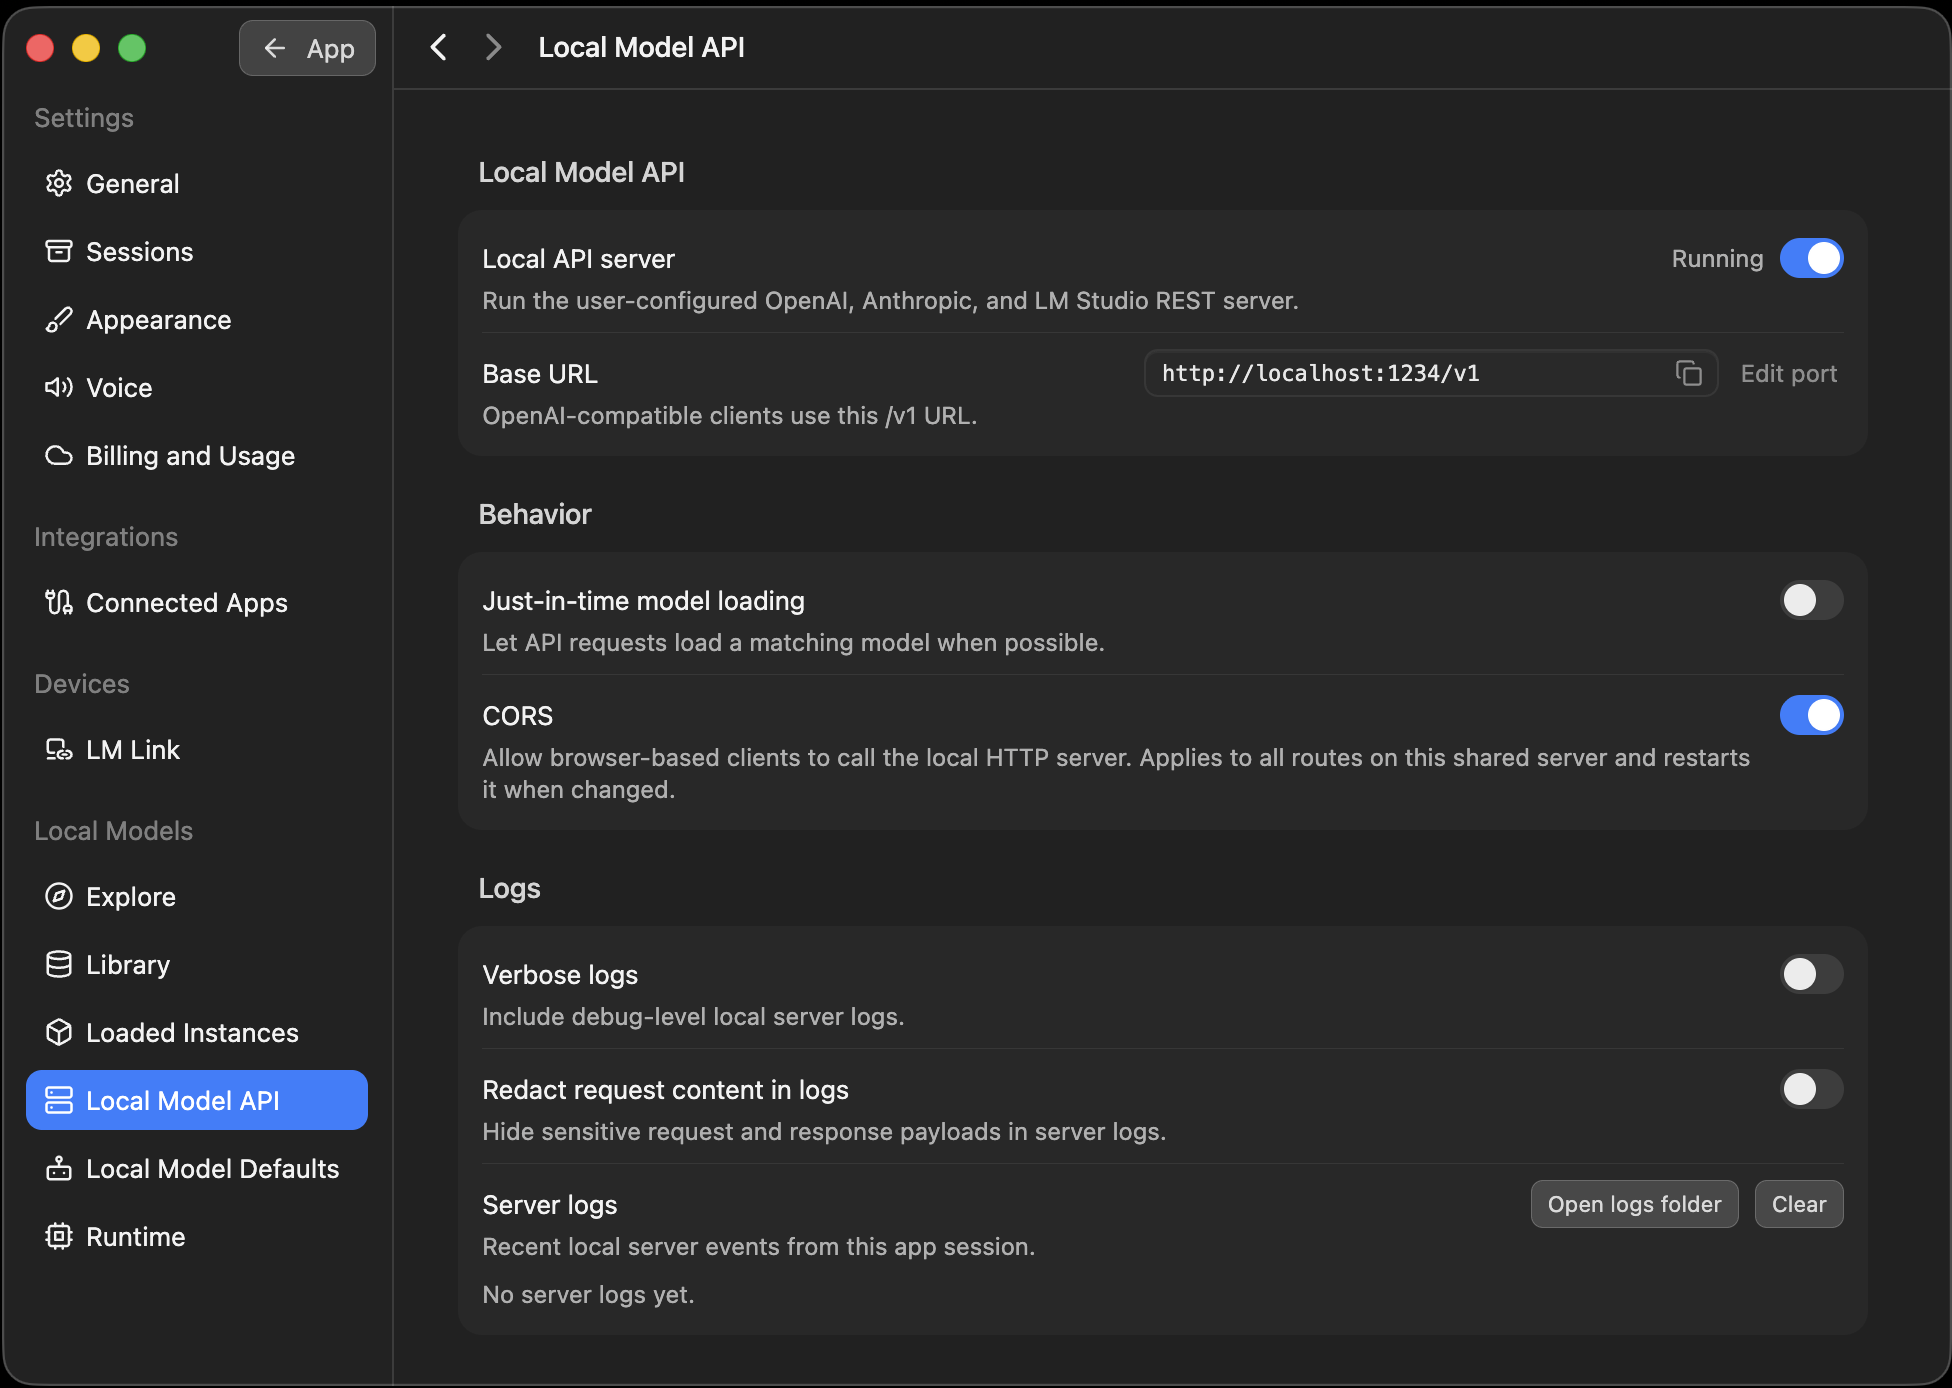Click the "Local Models" sidebar section header
The image size is (1952, 1388).
pyautogui.click(x=113, y=831)
